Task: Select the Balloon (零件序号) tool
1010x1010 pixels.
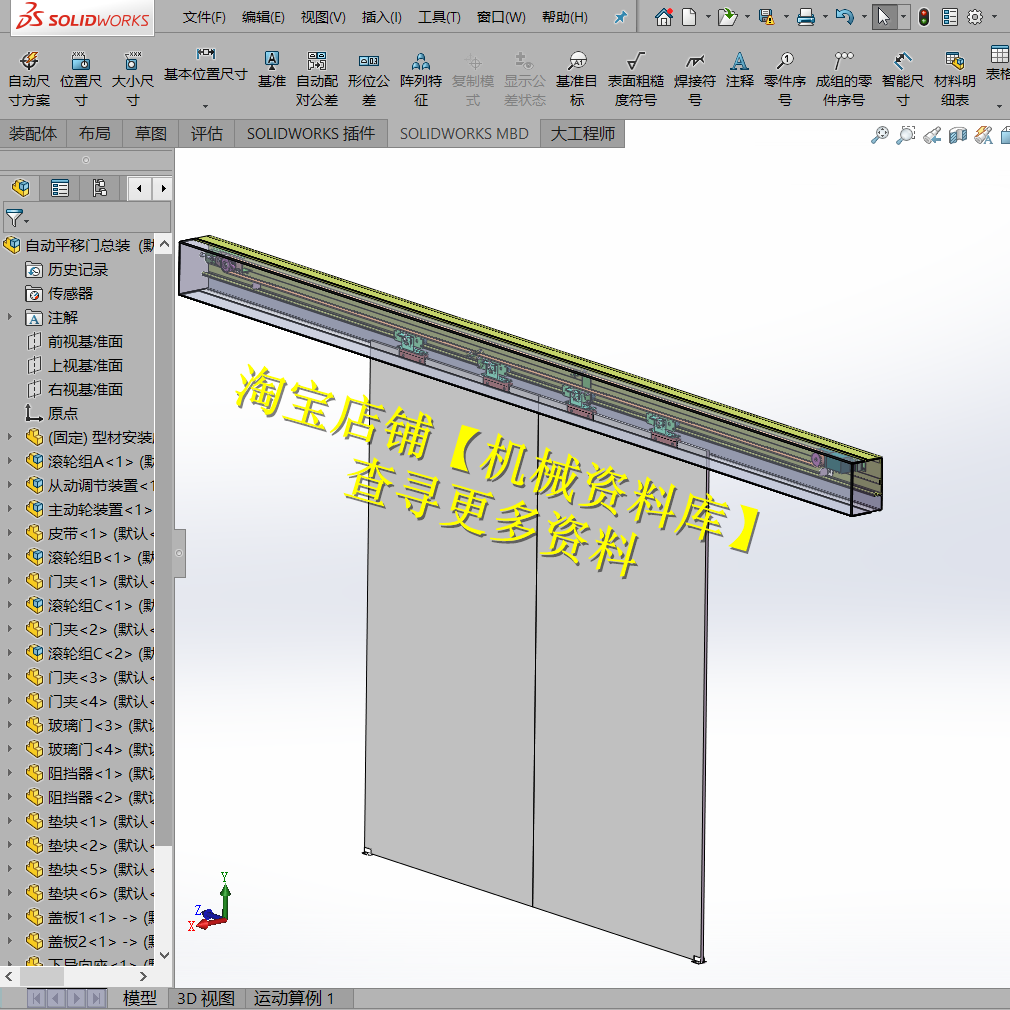Action: coord(785,79)
